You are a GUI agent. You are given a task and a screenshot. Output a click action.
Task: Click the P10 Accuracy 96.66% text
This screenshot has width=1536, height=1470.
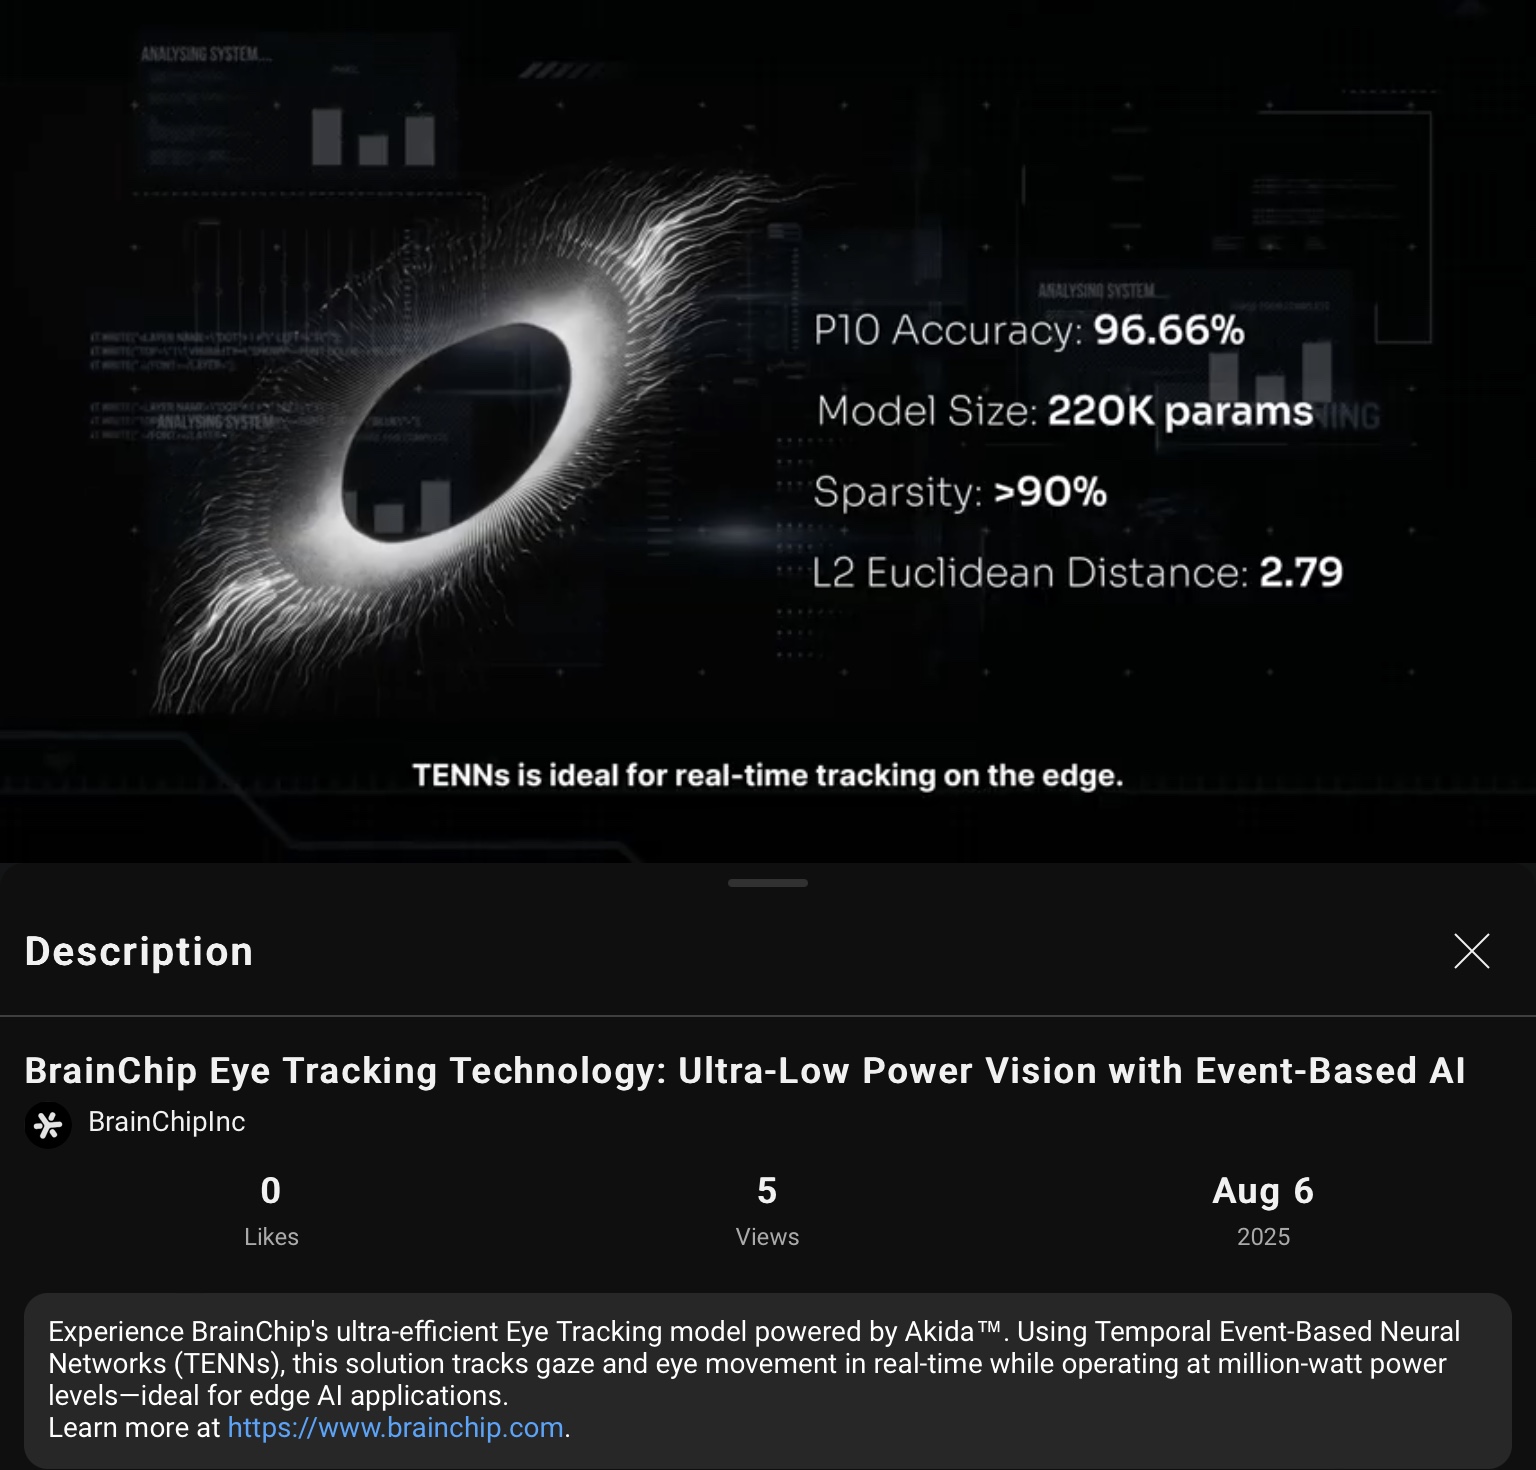pyautogui.click(x=1029, y=330)
